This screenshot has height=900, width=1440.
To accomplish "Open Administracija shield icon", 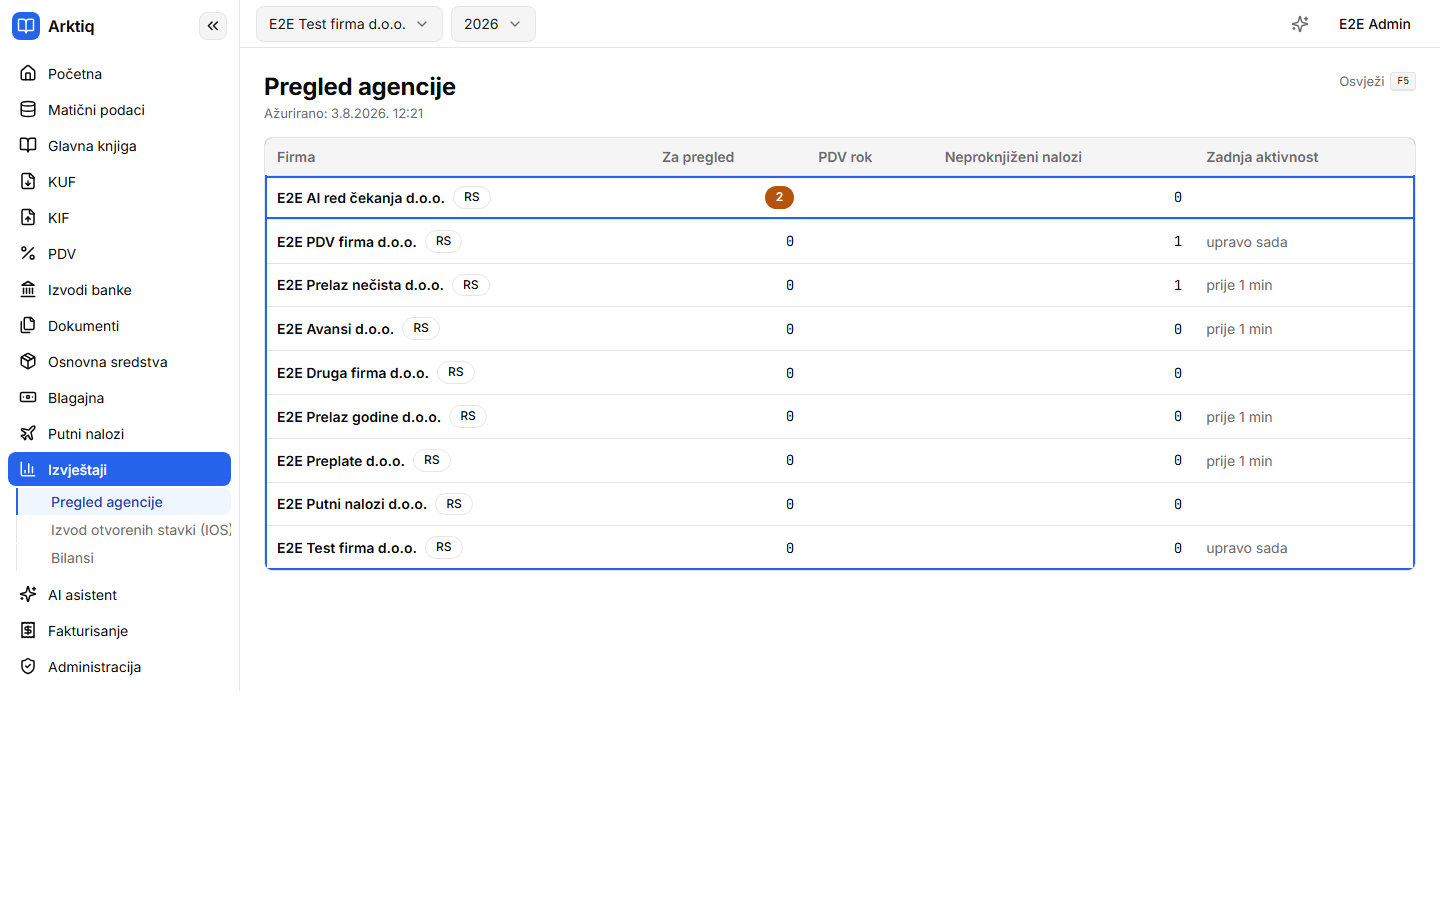I will (28, 667).
